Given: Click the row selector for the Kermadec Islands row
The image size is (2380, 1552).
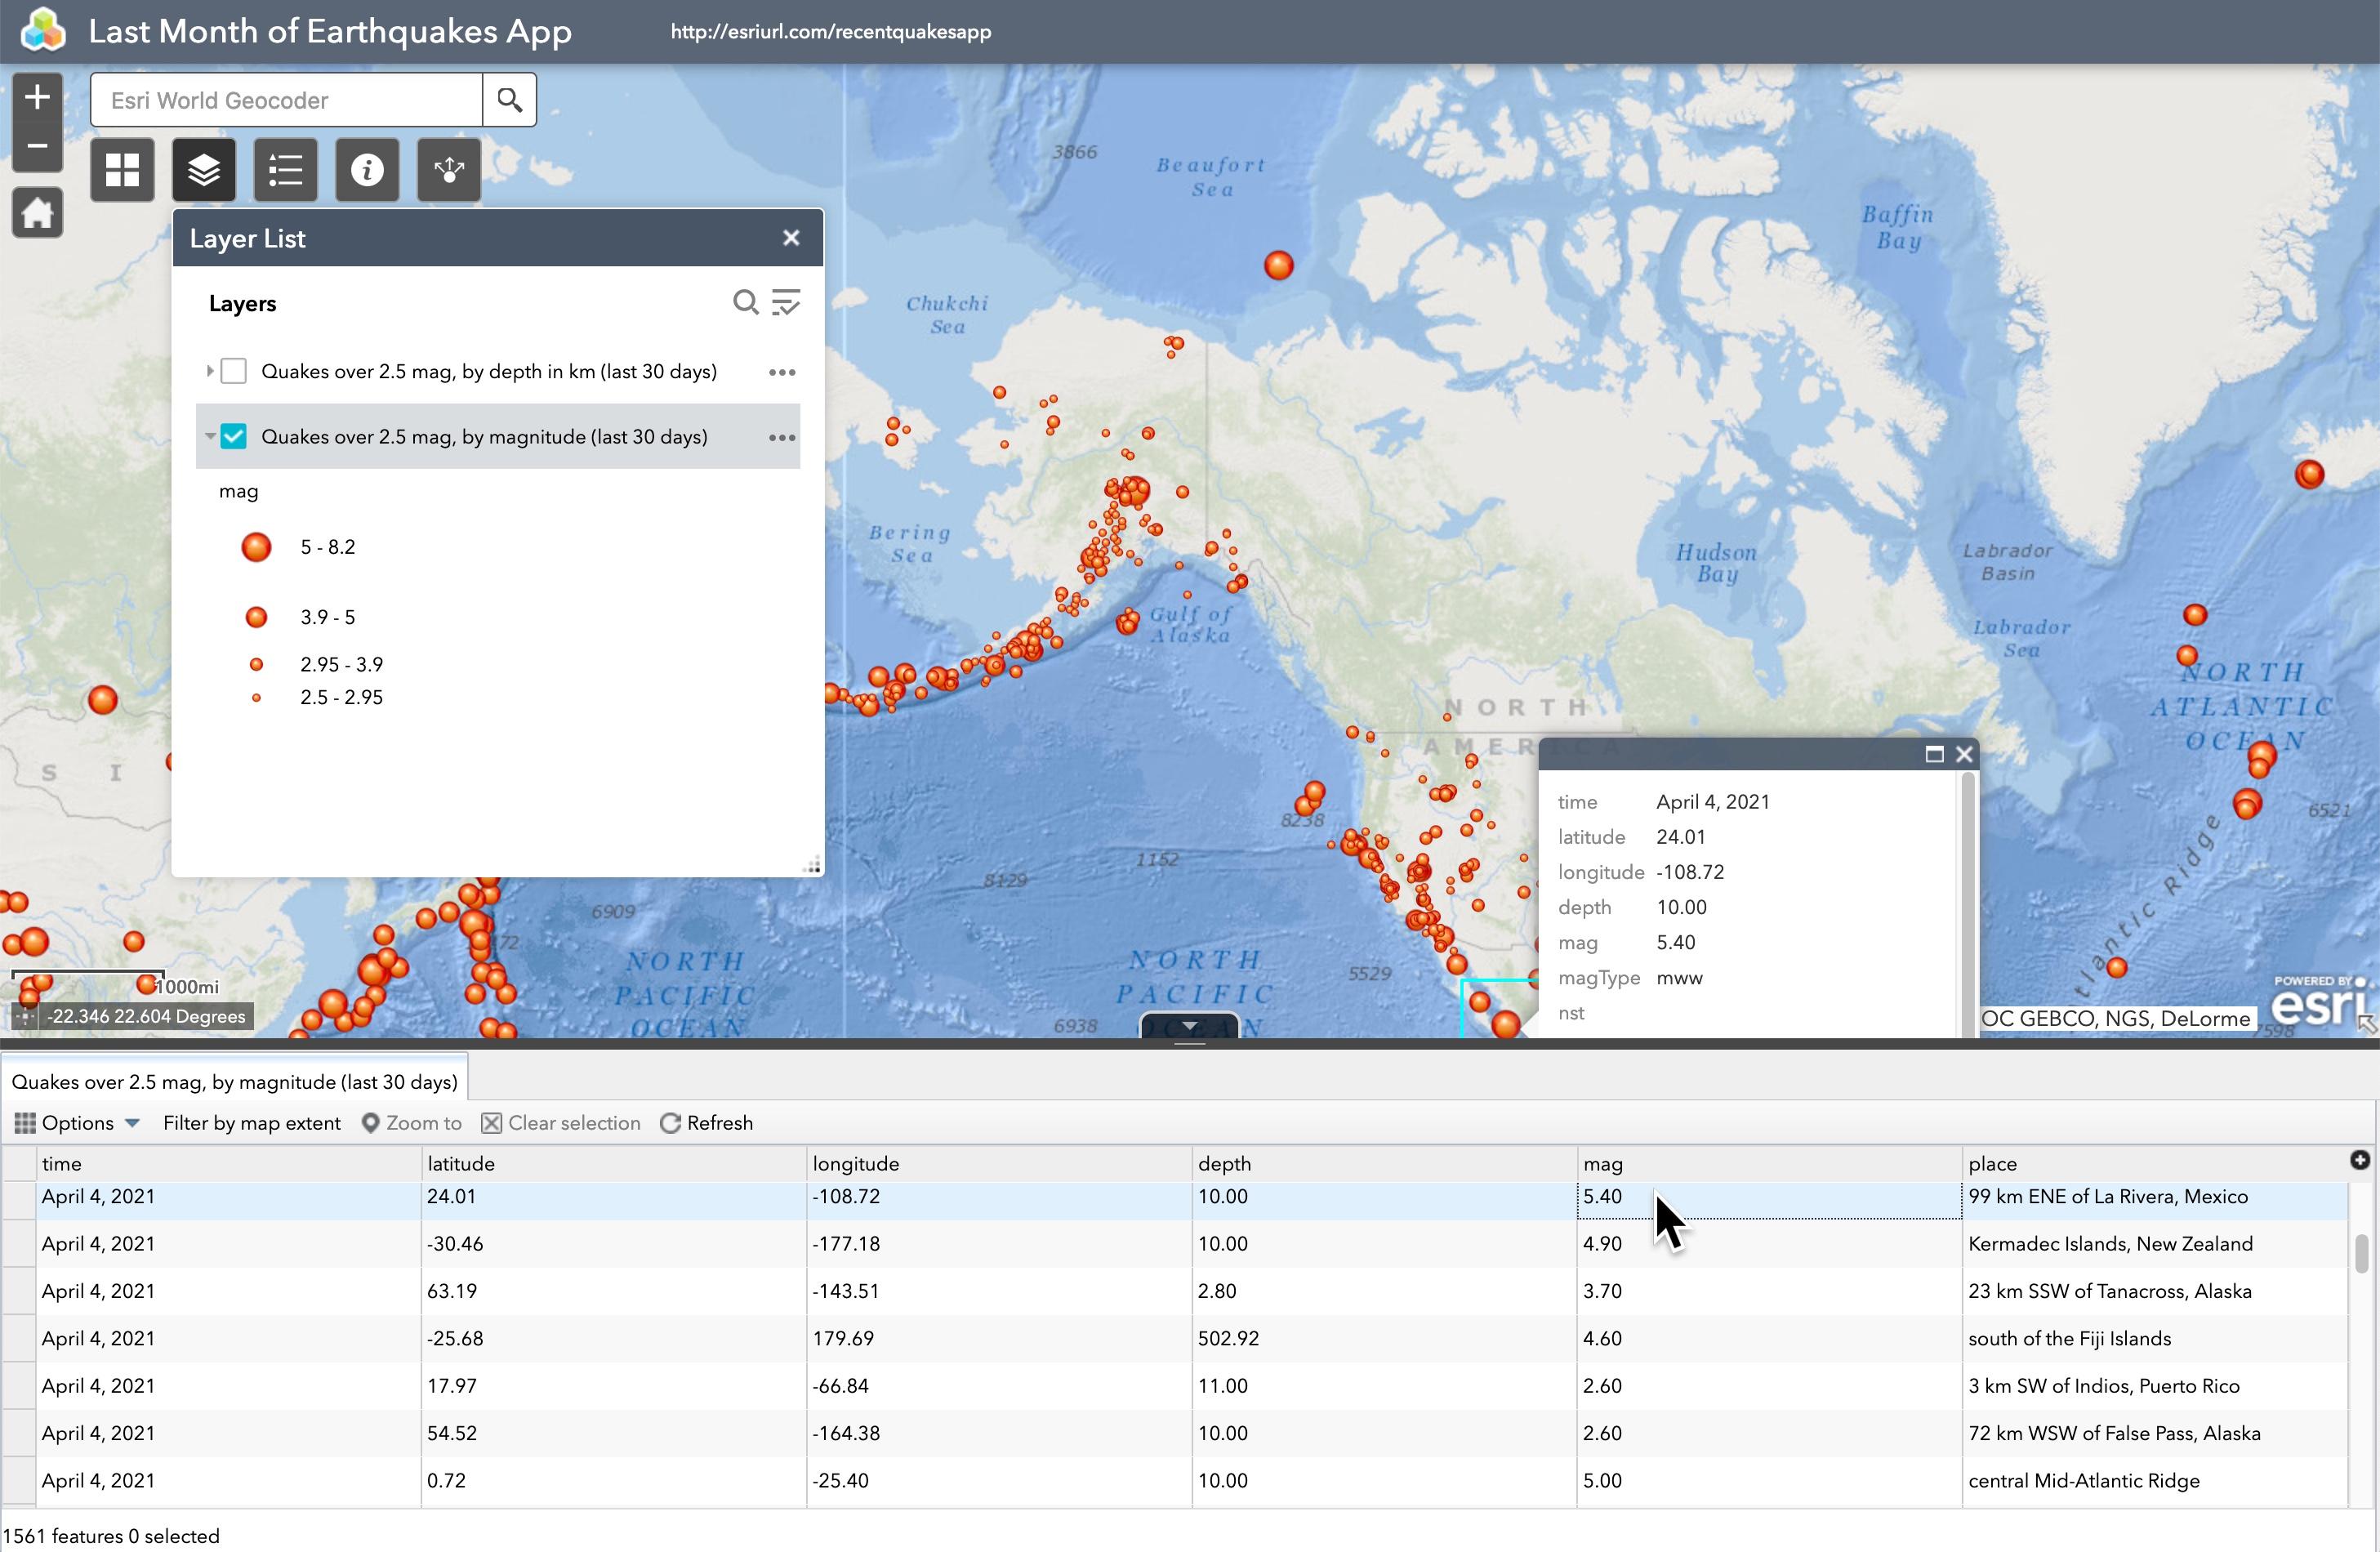Looking at the screenshot, I should 19,1244.
